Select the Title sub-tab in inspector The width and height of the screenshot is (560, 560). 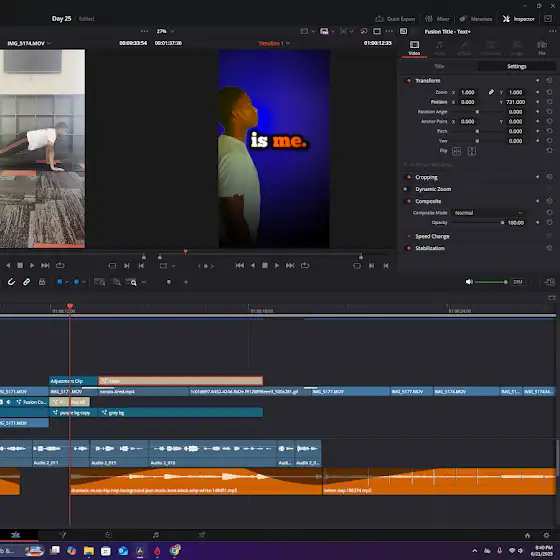tap(439, 66)
